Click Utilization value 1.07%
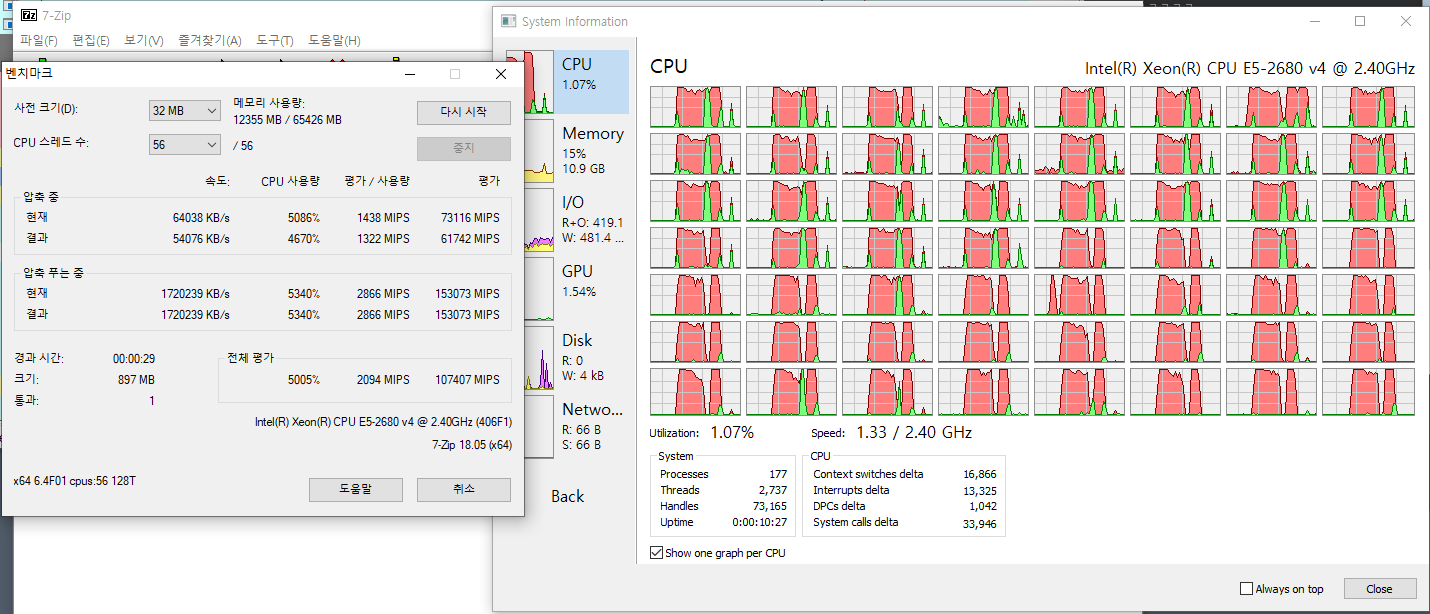The height and width of the screenshot is (614, 1430). 732,433
